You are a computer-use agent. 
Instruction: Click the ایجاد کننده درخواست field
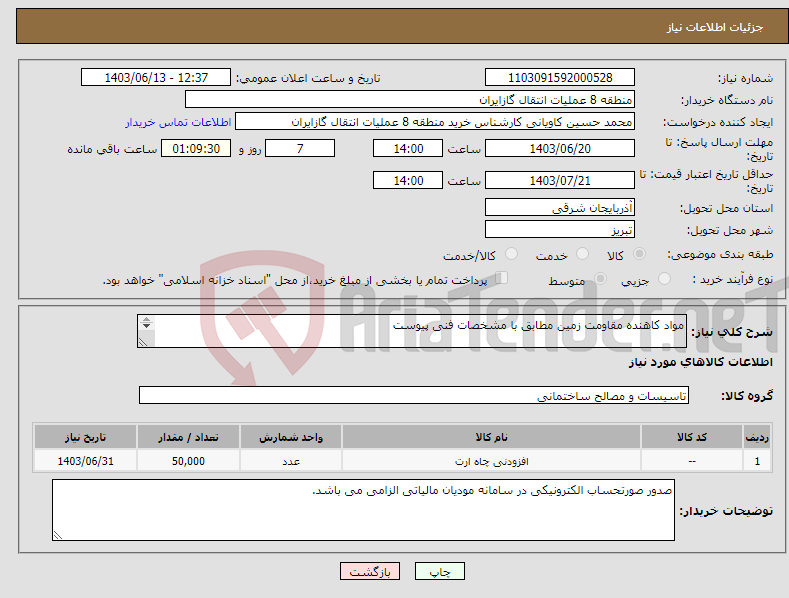coord(435,121)
